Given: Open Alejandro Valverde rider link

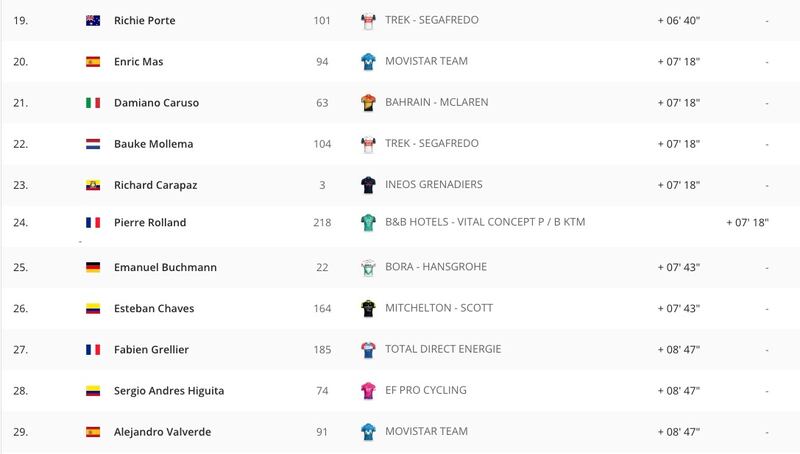Looking at the screenshot, I should tap(162, 432).
